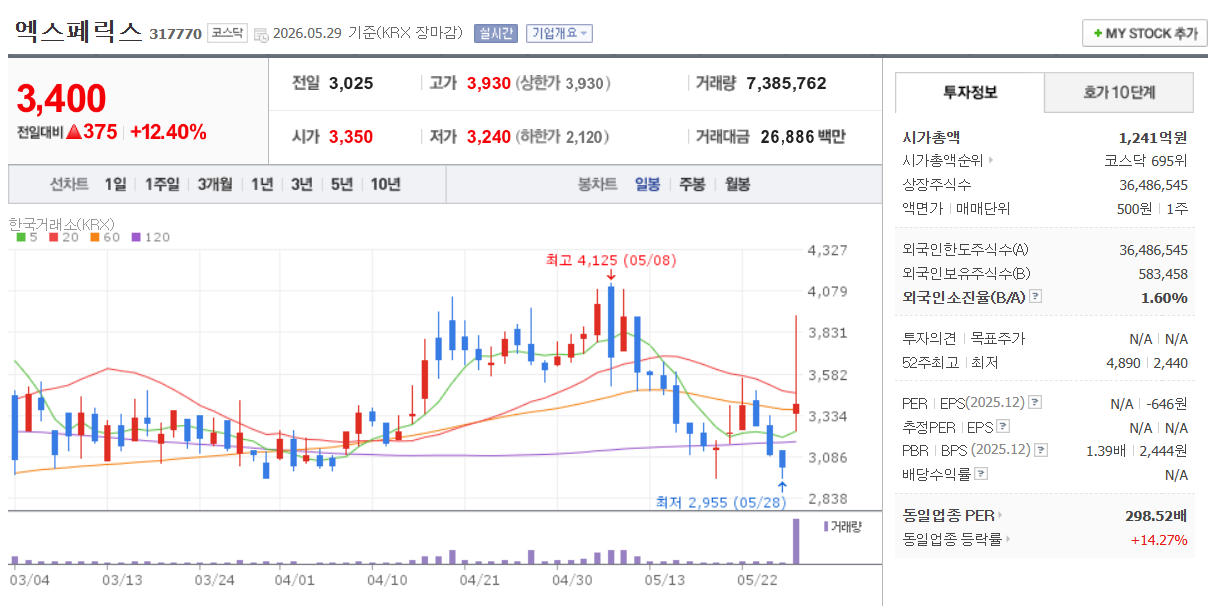The image size is (1219, 606).
Task: Click the arrow beside 동일업종 등락률
Action: 1007,540
